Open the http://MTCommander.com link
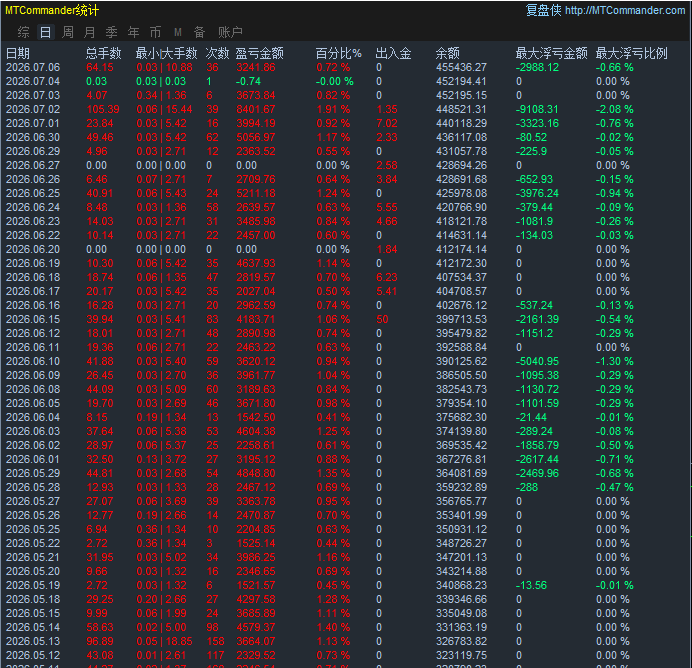 pyautogui.click(x=625, y=10)
